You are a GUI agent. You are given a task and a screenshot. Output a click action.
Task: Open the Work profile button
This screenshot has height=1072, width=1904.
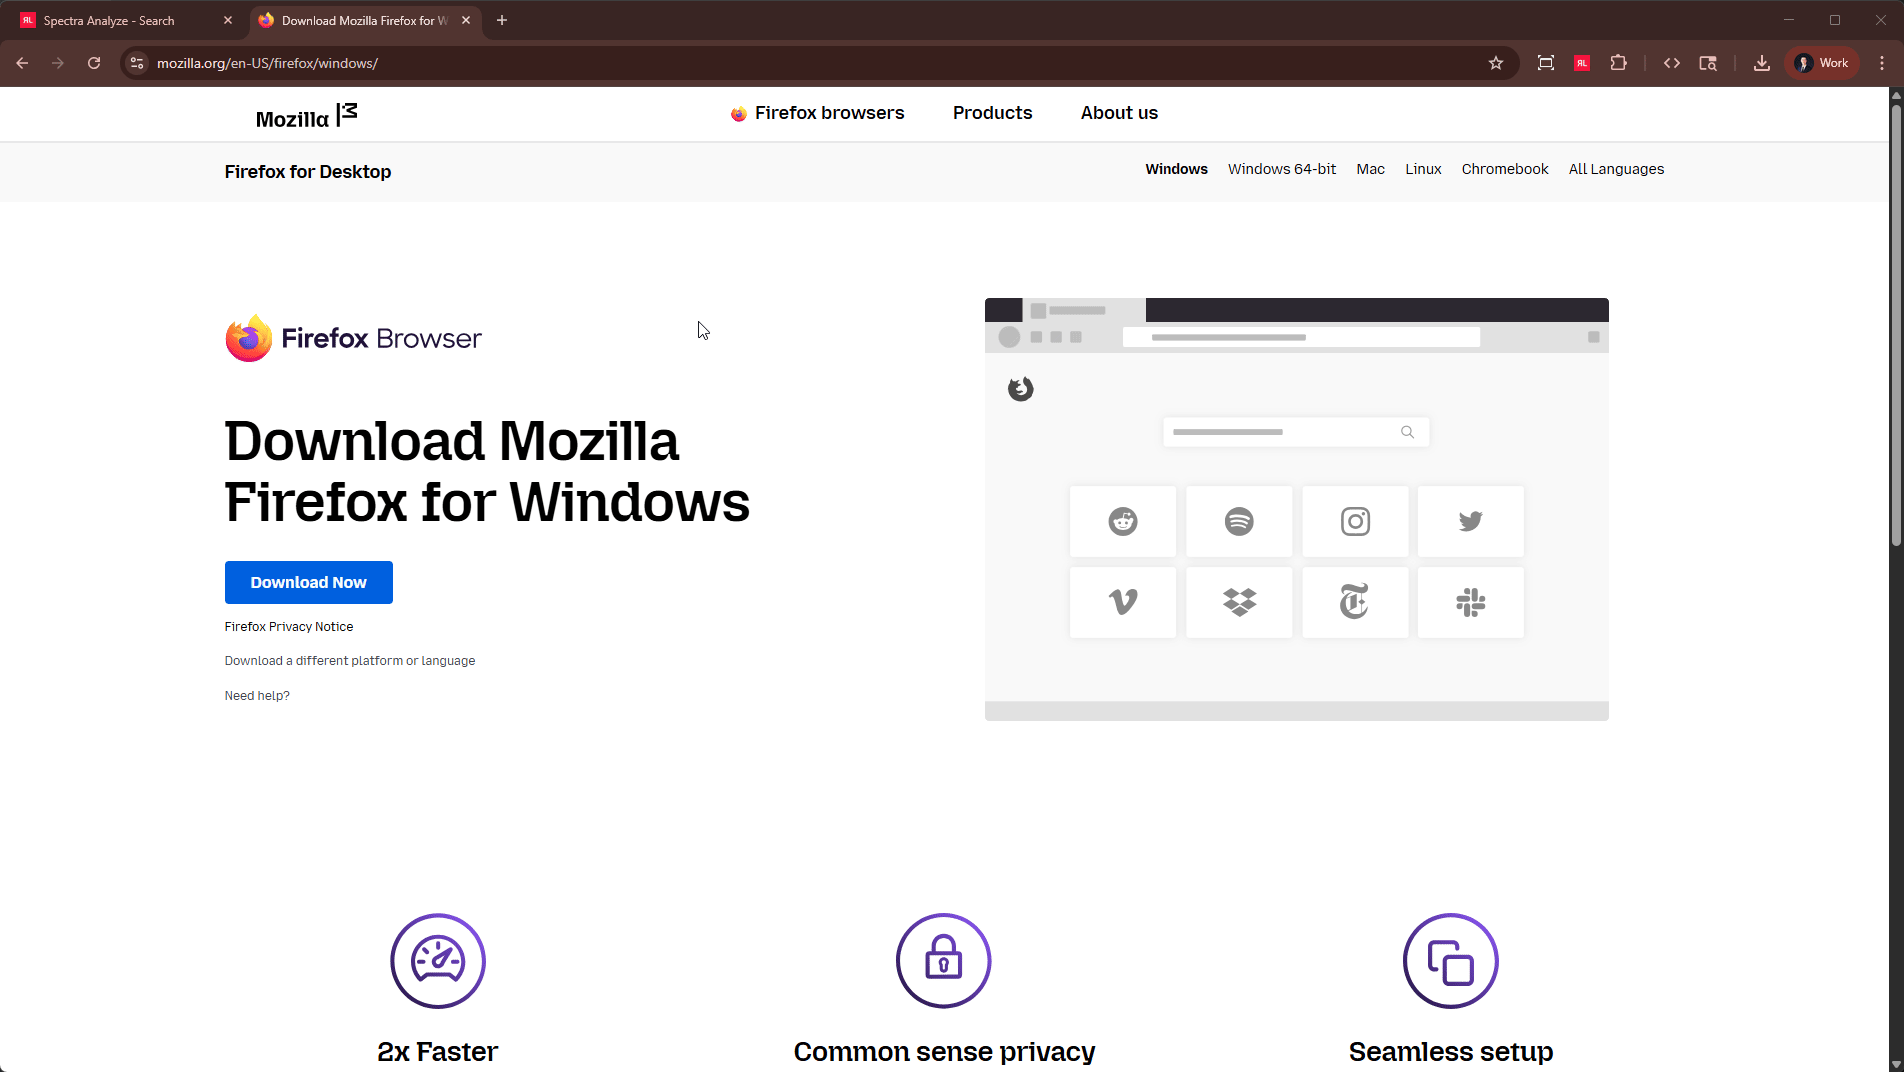1823,63
